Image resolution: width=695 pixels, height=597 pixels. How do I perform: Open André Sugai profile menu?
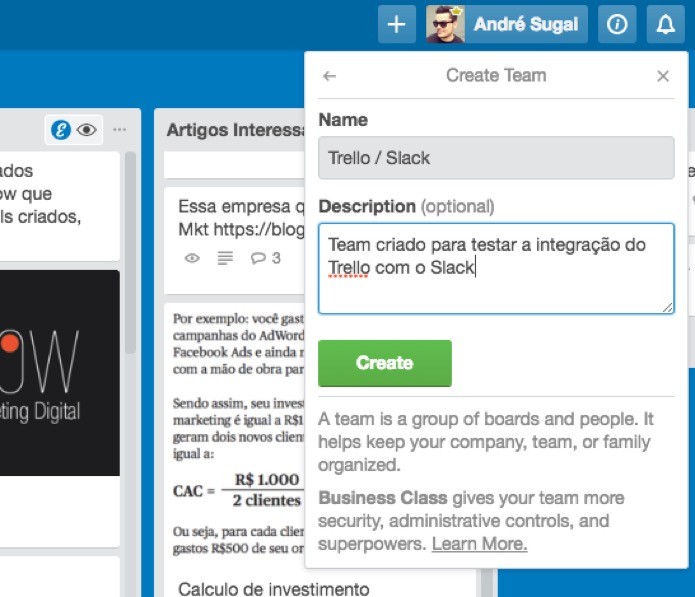[507, 24]
